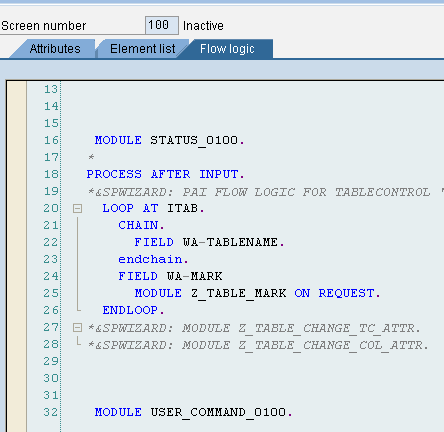Click 'MODULE Z_TABLE_MARK ON REQUEST.' line
The width and height of the screenshot is (444, 432).
(257, 293)
